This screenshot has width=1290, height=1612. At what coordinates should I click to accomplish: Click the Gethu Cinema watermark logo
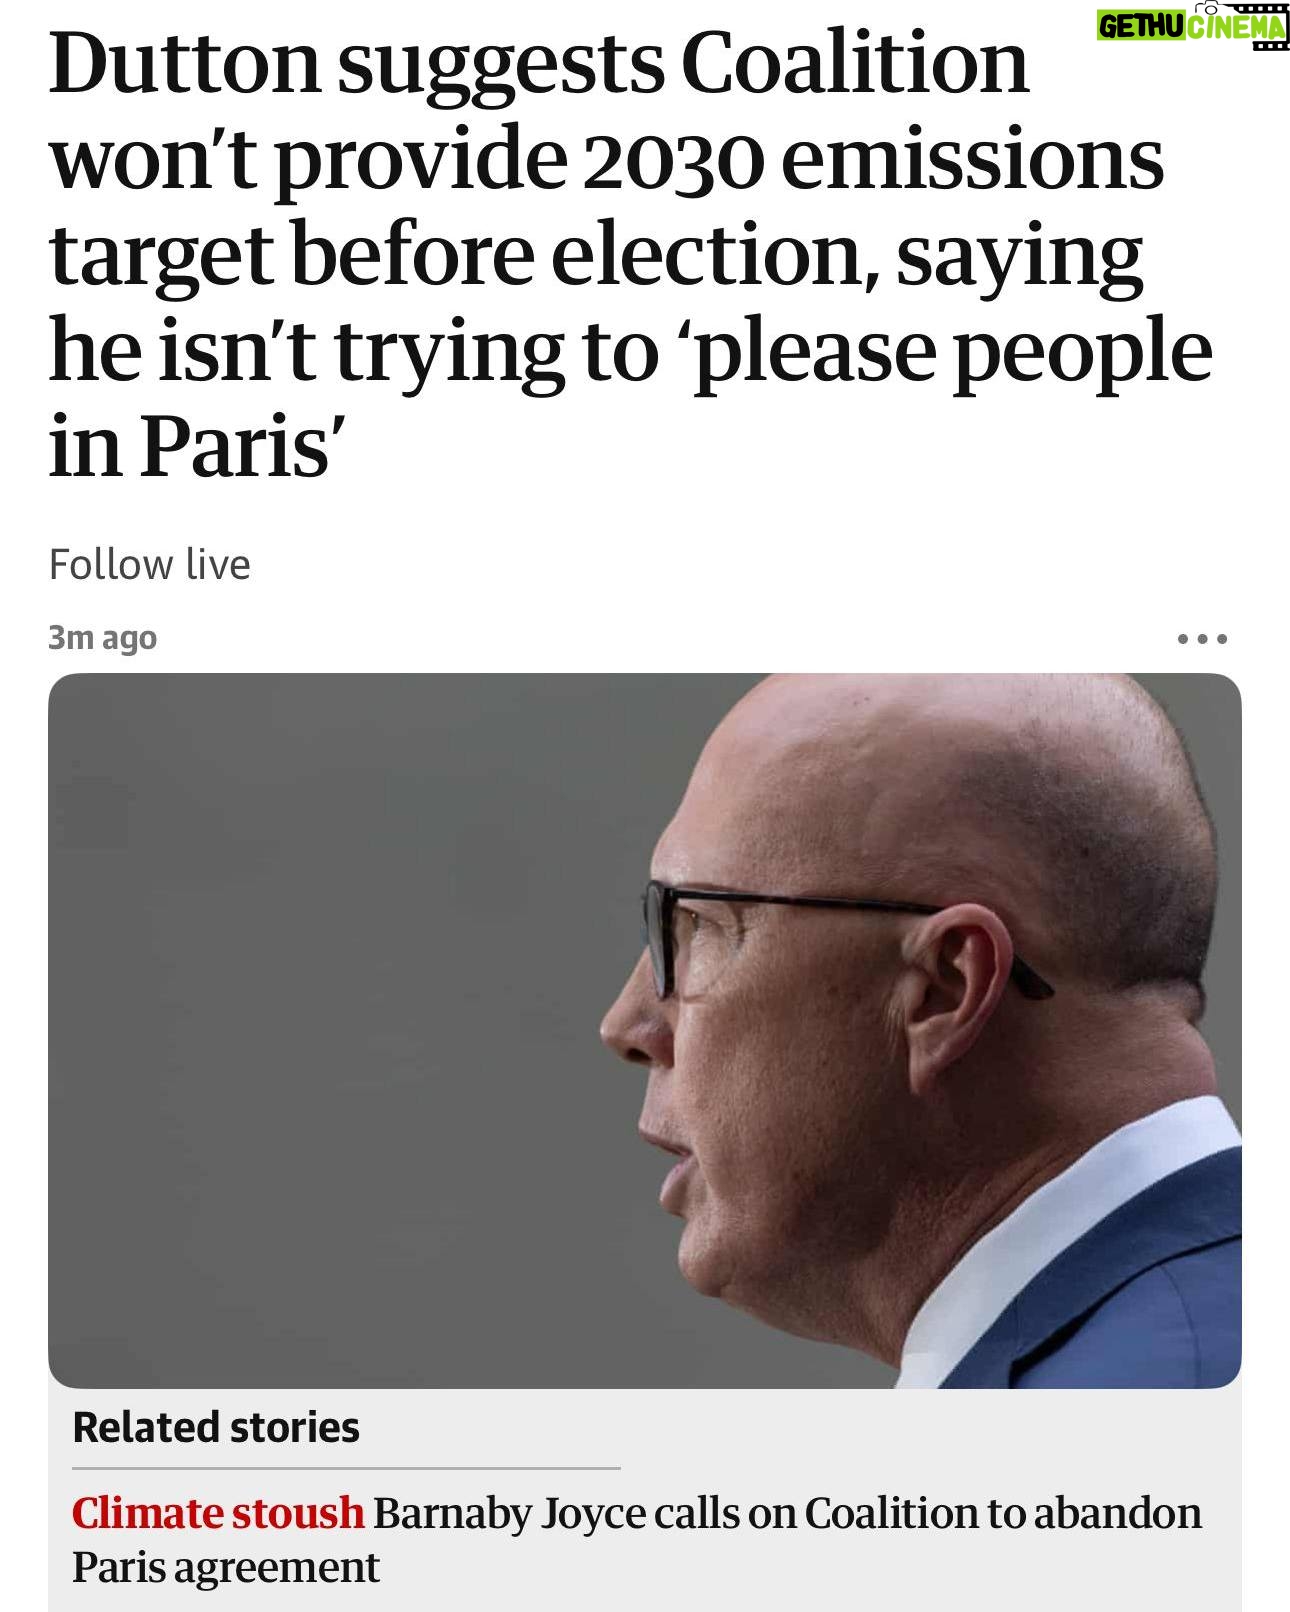tap(1191, 25)
